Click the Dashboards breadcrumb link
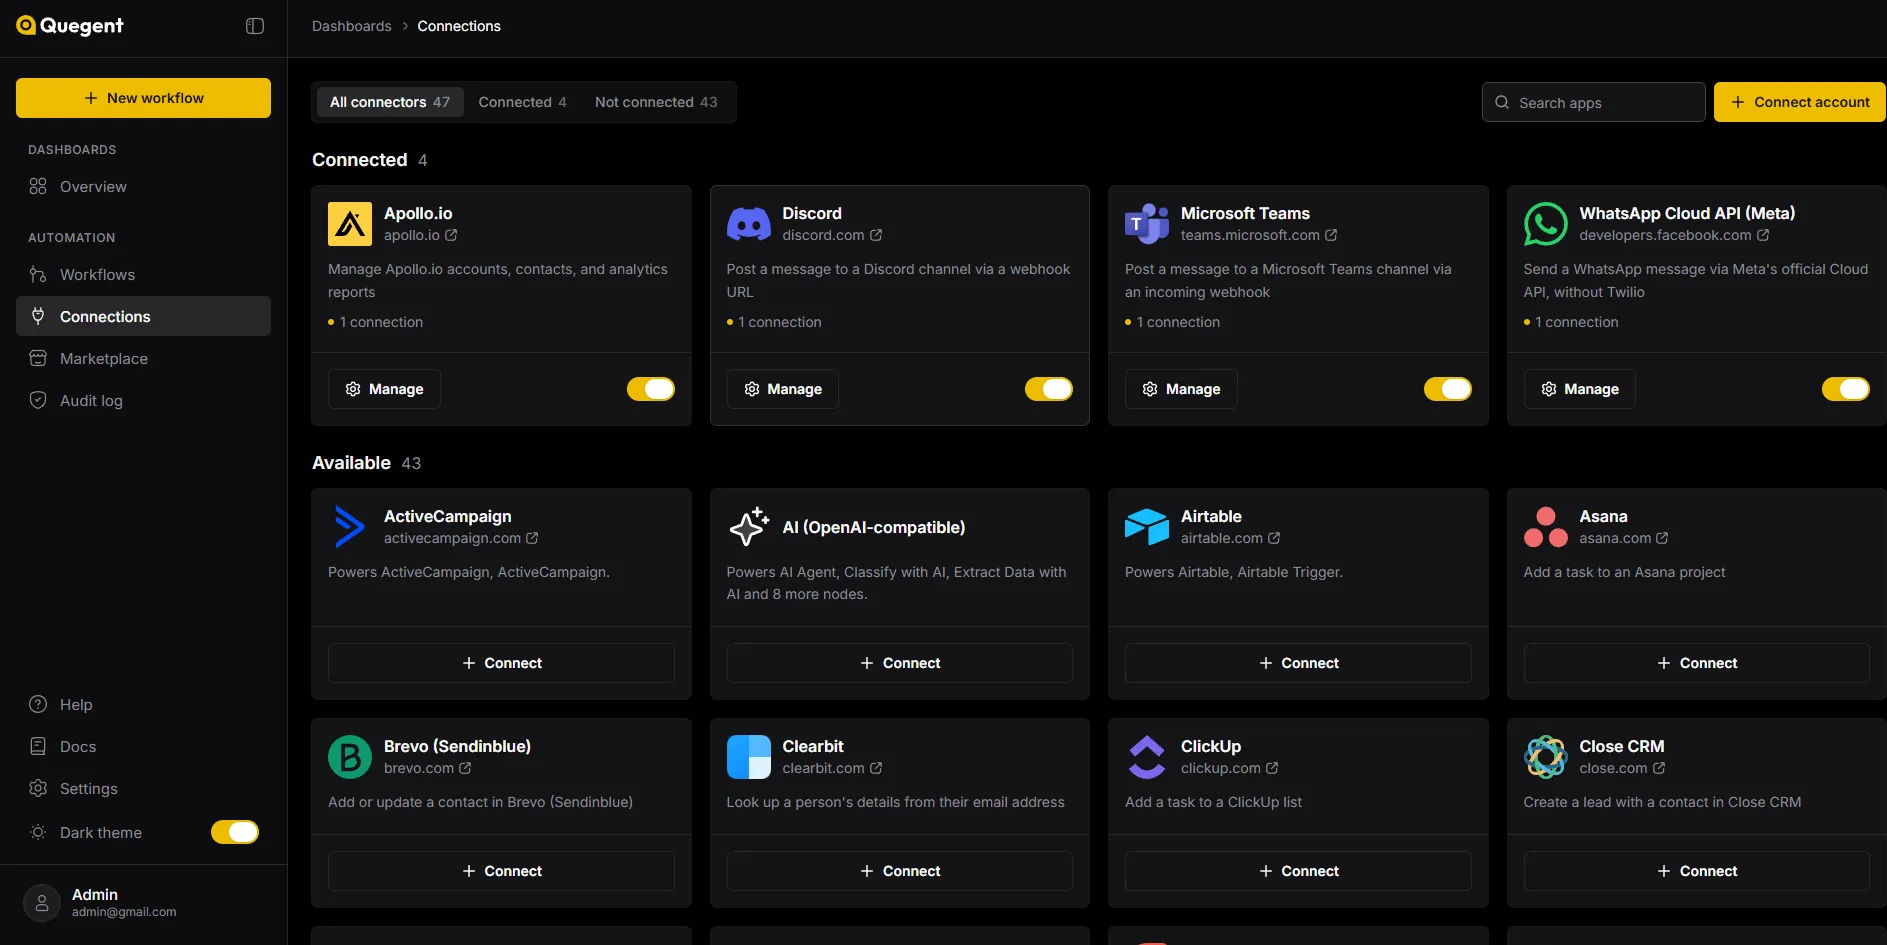The height and width of the screenshot is (945, 1887). coord(352,26)
